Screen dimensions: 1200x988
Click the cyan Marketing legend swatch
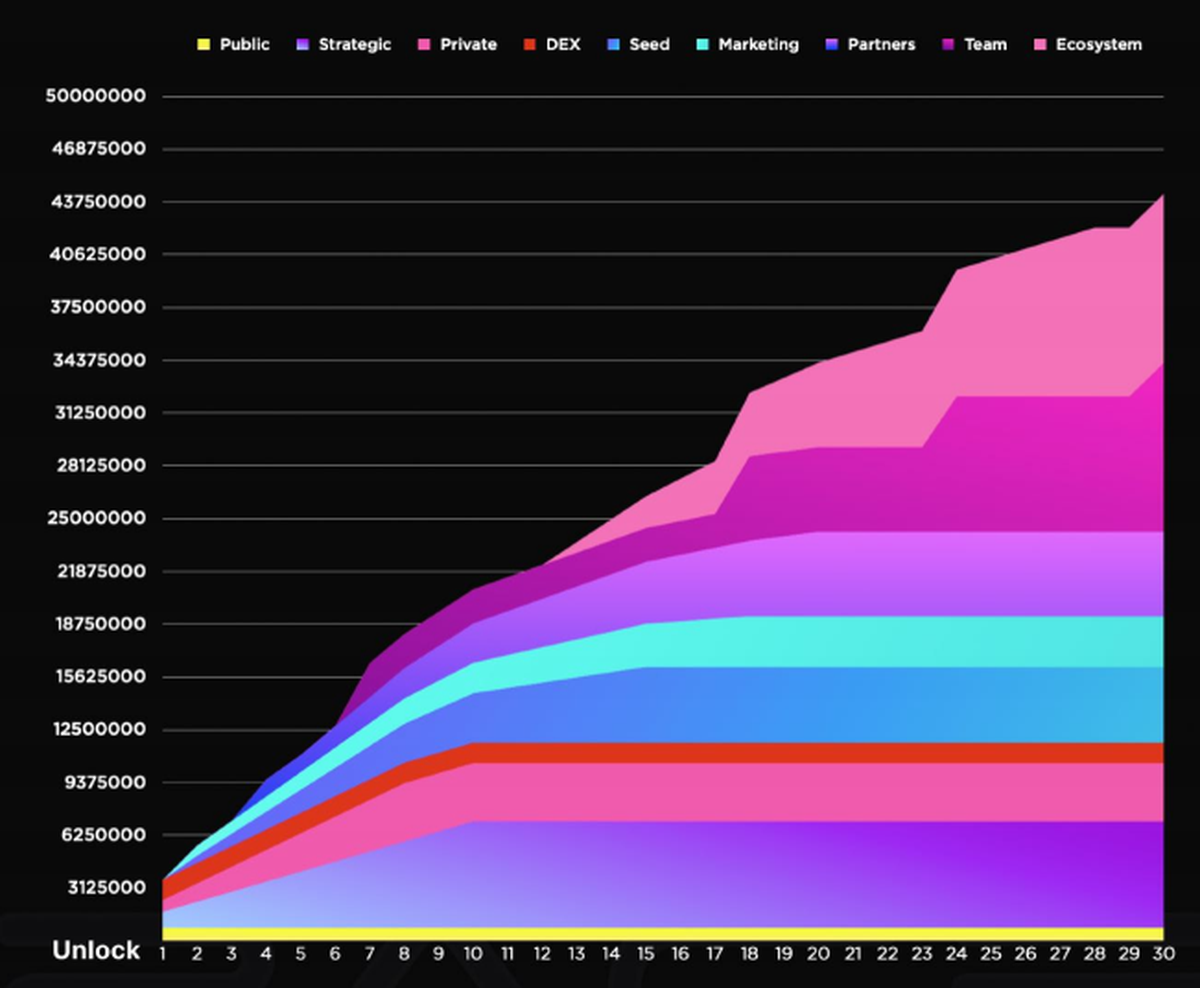click(x=702, y=45)
